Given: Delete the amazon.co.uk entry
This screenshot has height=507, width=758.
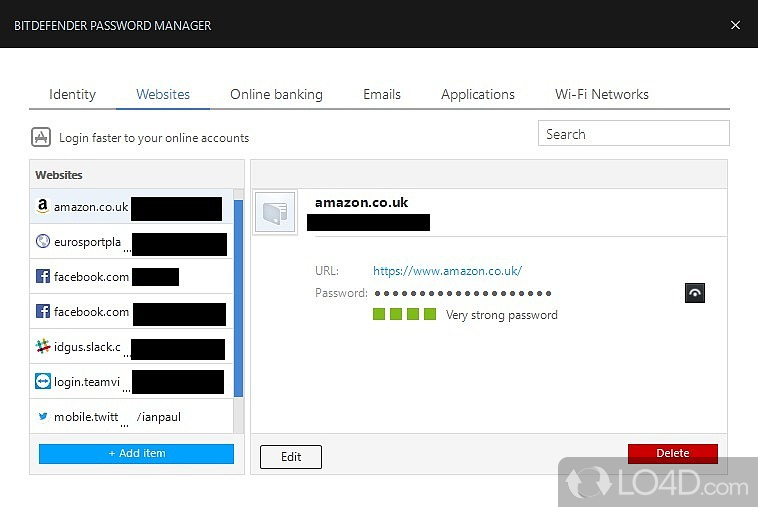Looking at the screenshot, I should (673, 453).
